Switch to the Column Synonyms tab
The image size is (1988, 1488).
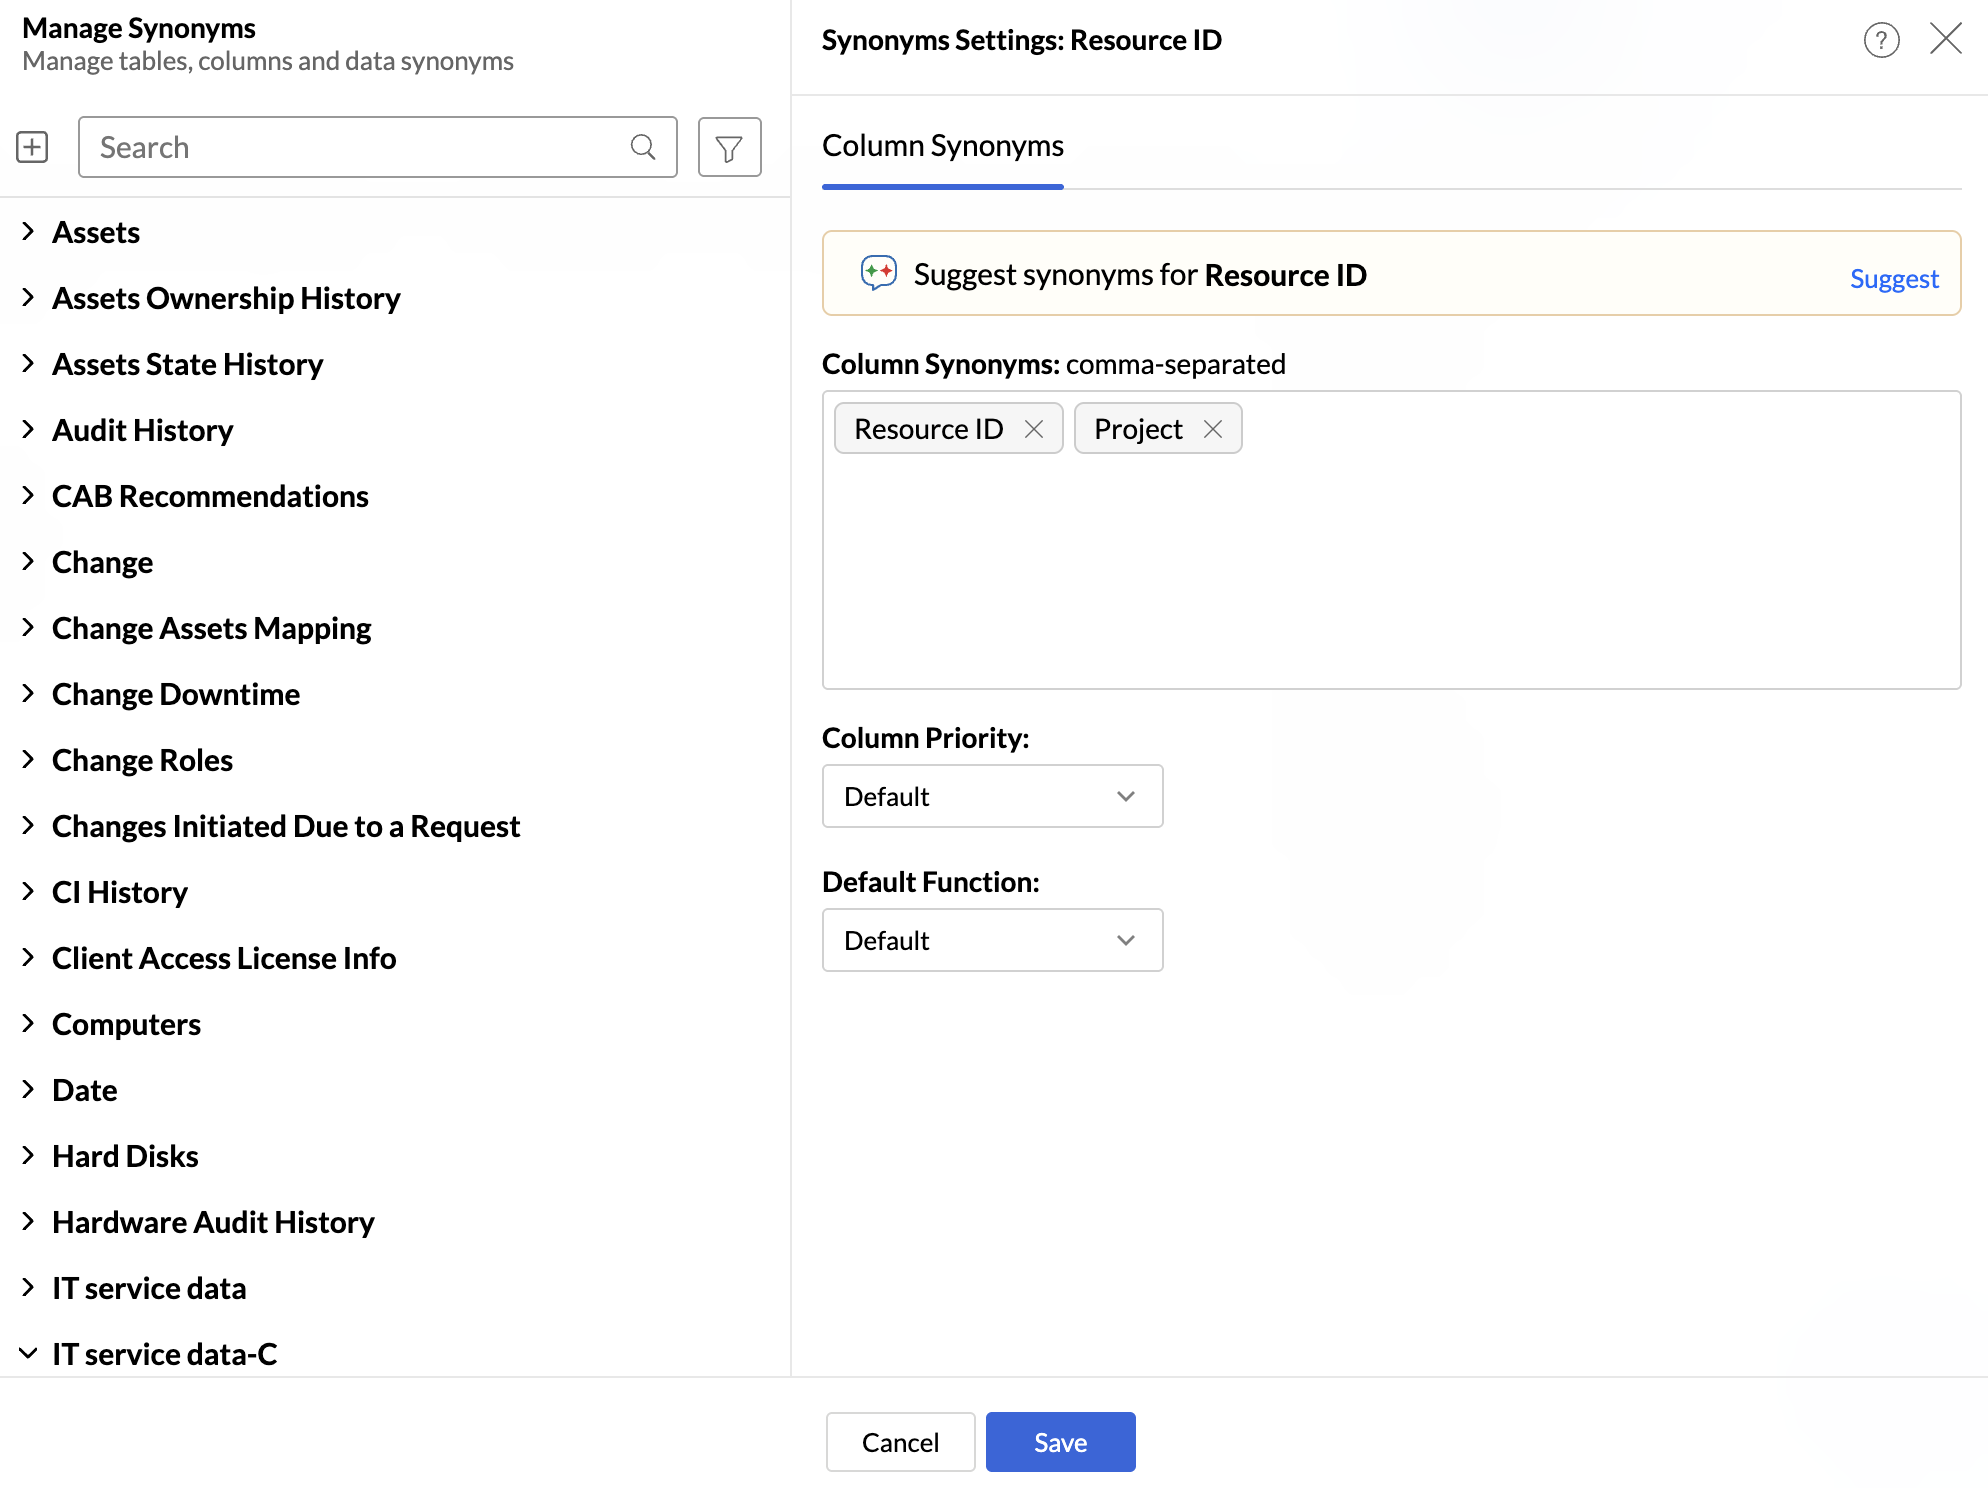942,146
